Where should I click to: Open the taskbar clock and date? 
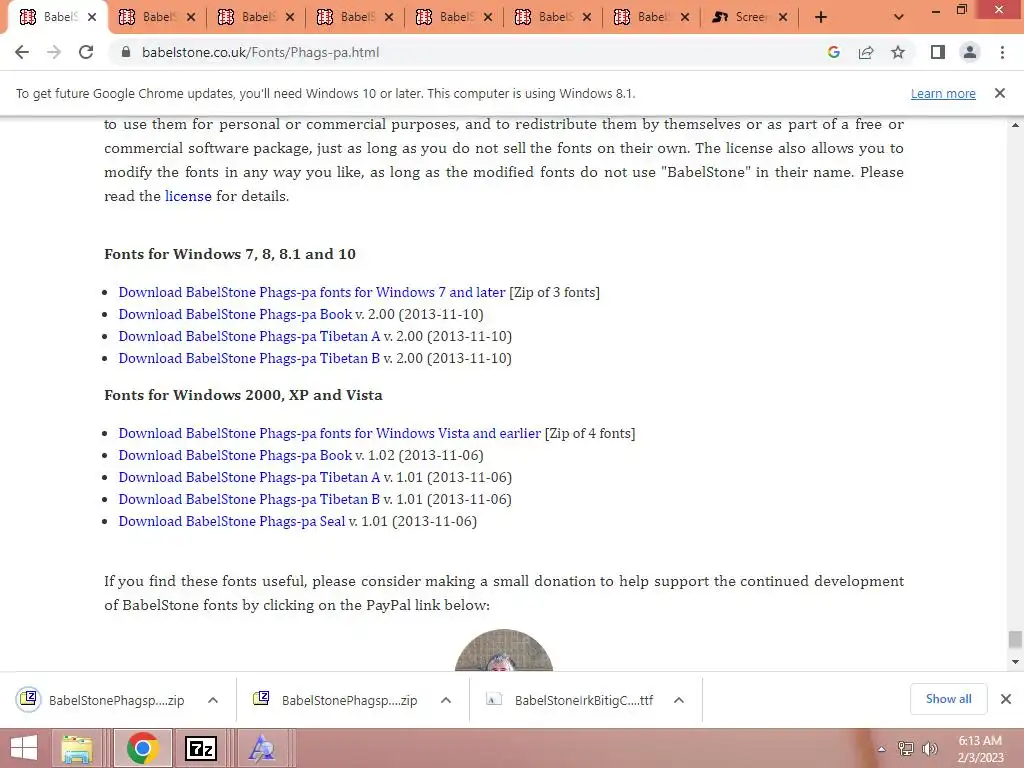980,749
